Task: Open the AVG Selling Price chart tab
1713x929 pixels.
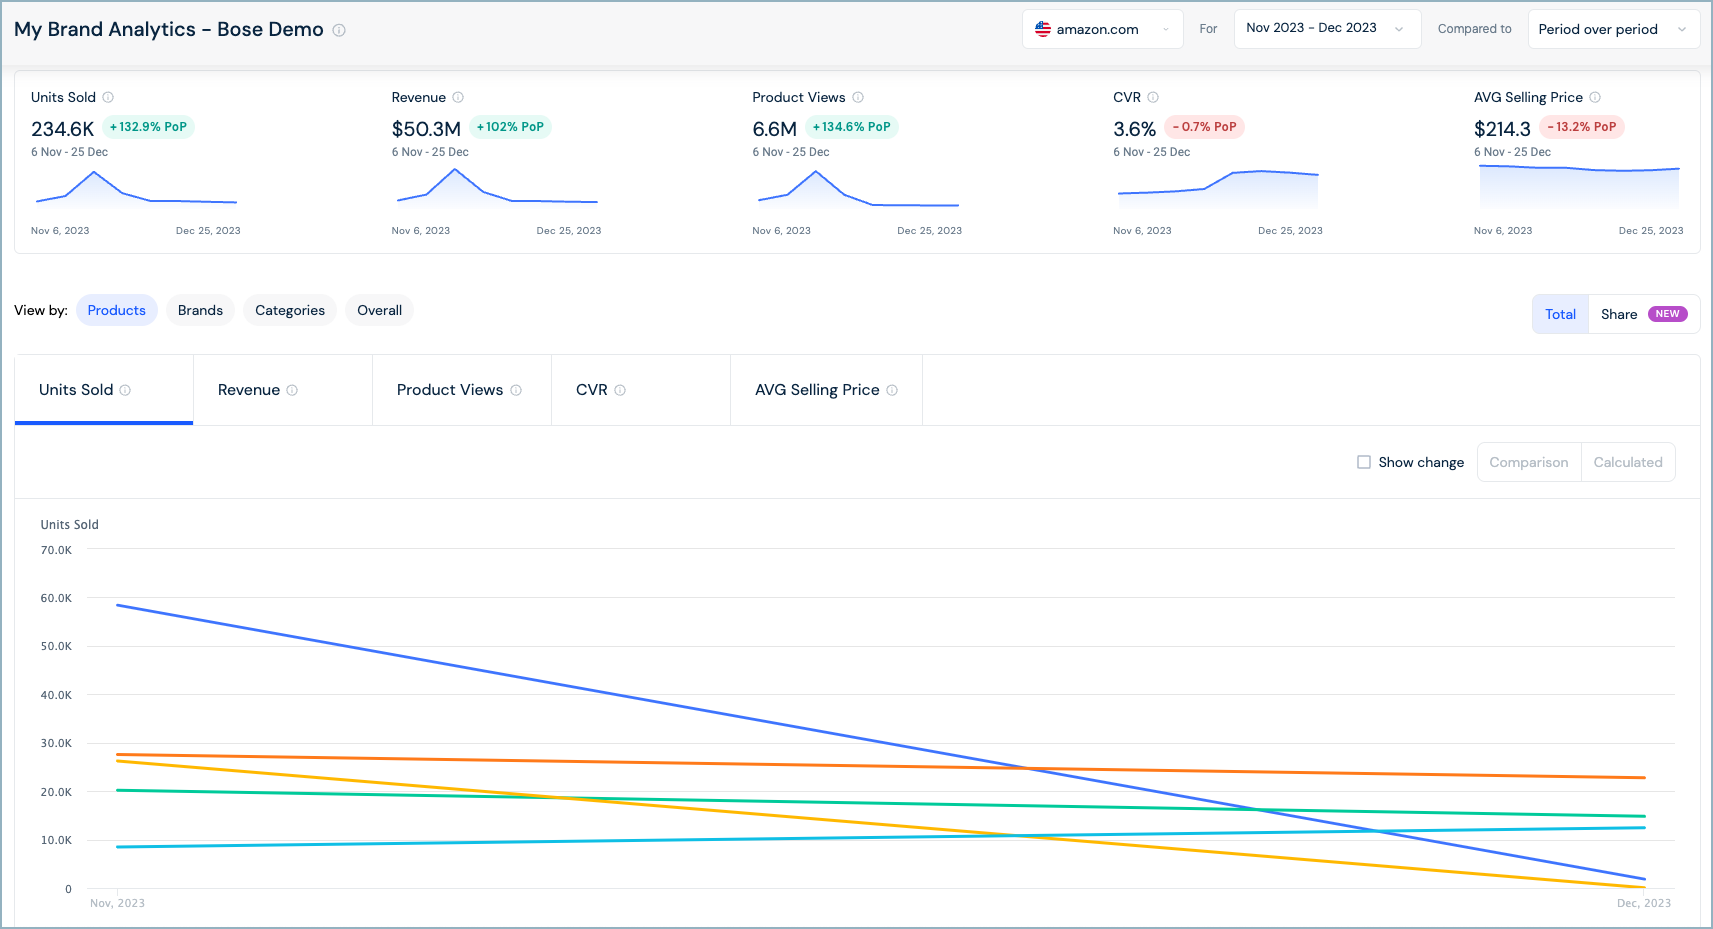Action: pyautogui.click(x=827, y=390)
